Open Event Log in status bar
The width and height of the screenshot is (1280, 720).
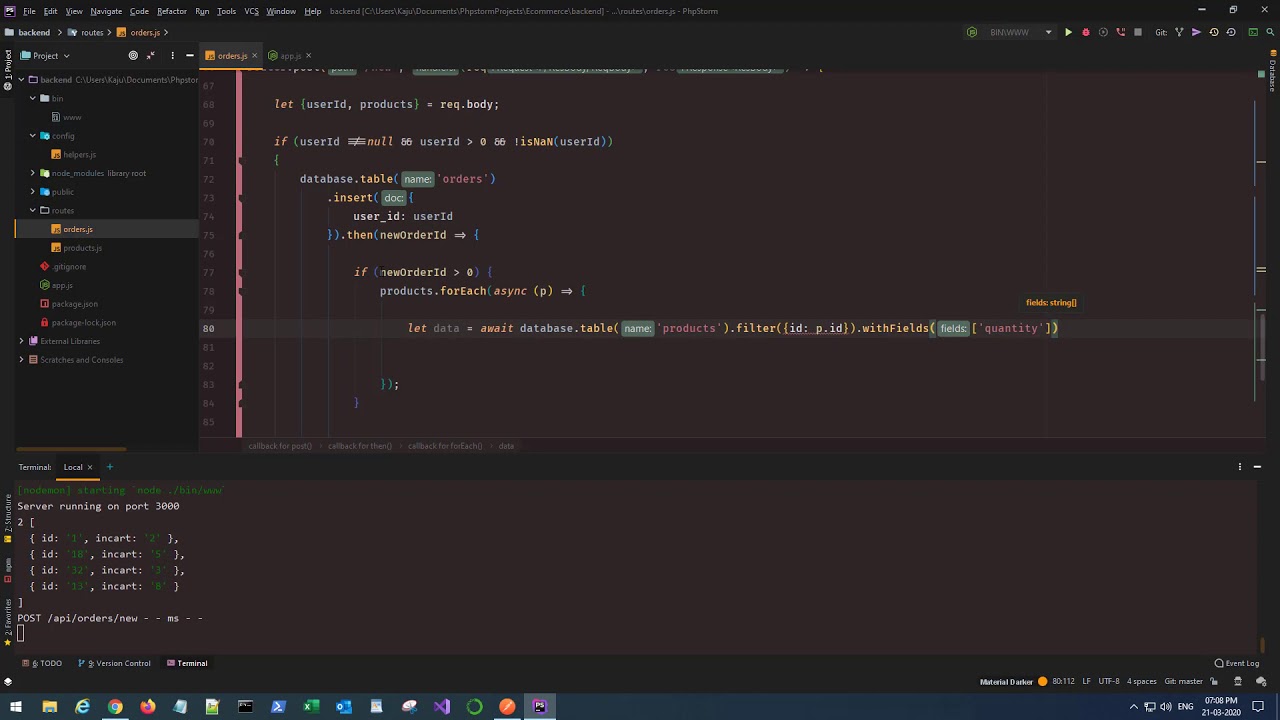[1237, 663]
